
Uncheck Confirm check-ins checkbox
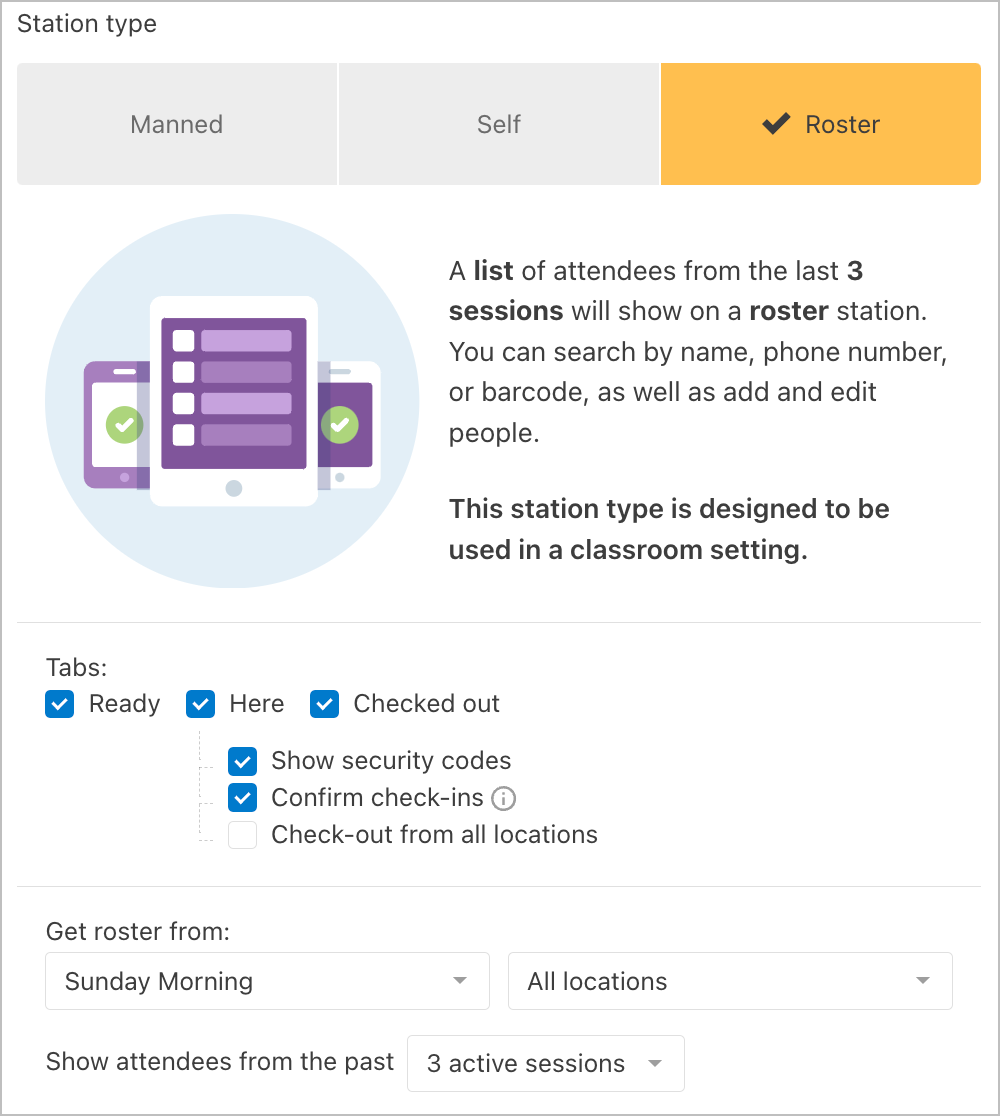click(x=243, y=798)
